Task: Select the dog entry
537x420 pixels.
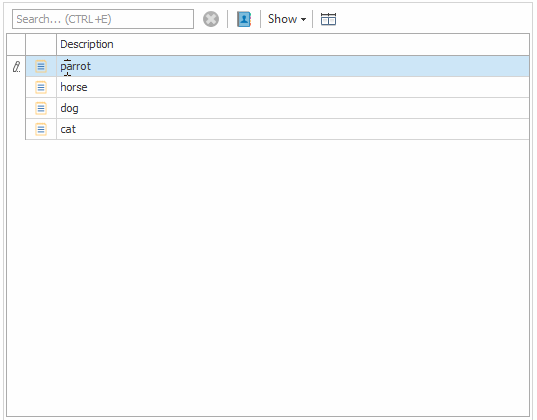Action: click(x=69, y=108)
